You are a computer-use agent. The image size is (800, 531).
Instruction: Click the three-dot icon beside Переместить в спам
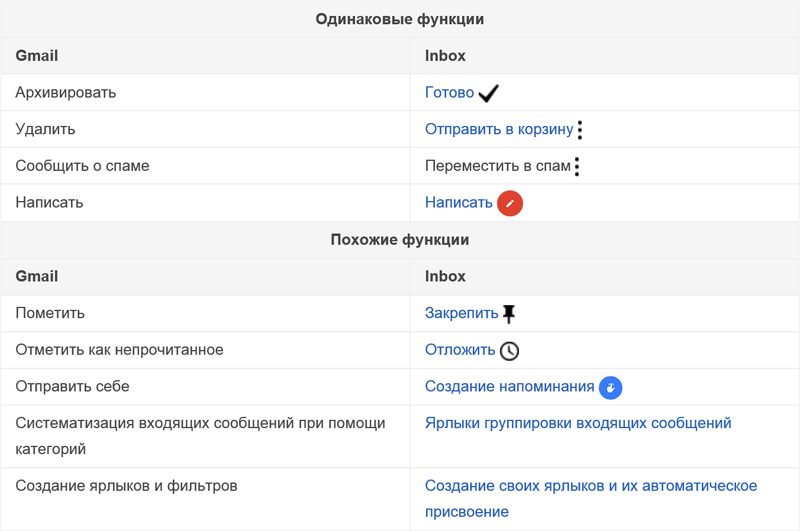[577, 167]
